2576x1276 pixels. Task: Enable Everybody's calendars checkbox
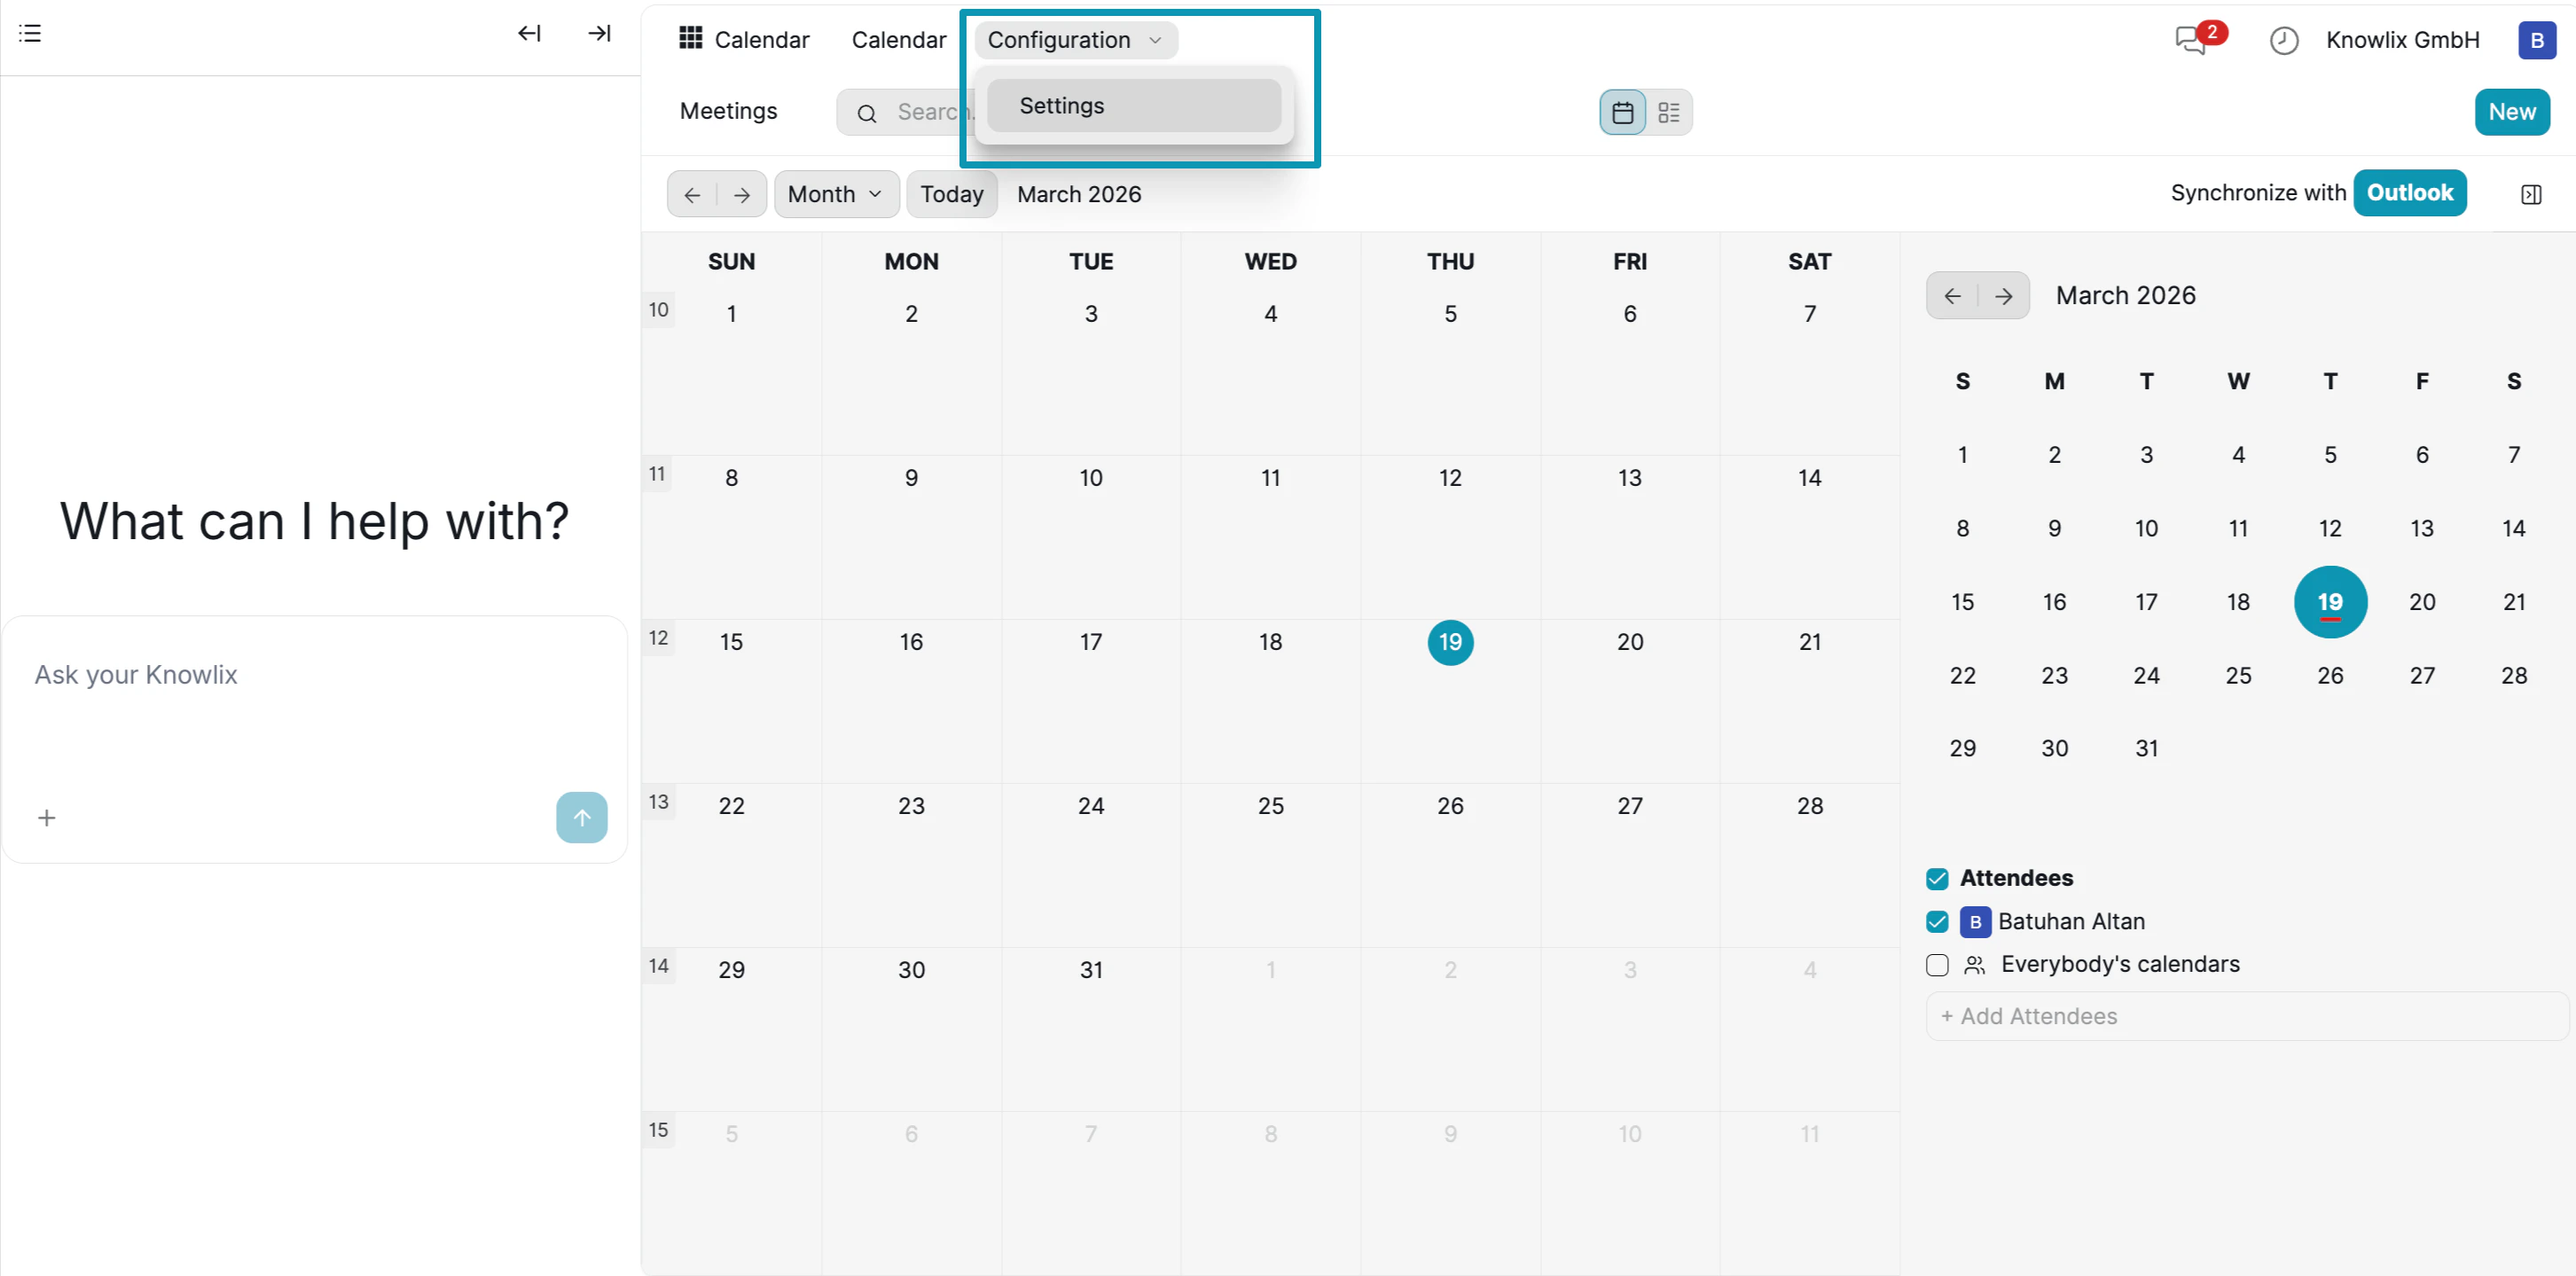(x=1937, y=965)
